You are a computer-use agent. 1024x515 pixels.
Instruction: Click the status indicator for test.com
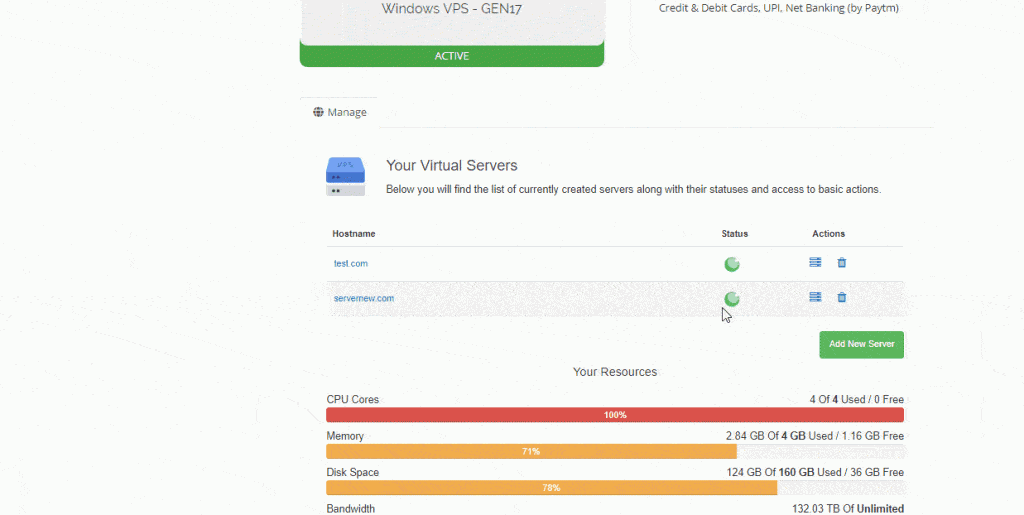731,264
